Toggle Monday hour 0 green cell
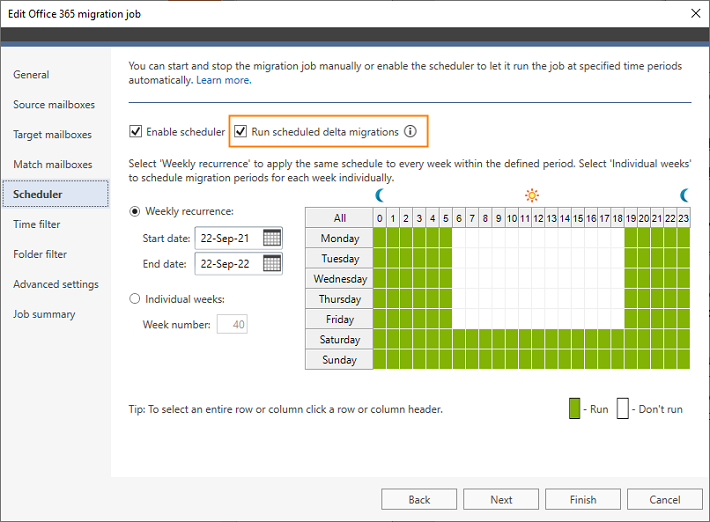Image resolution: width=710 pixels, height=522 pixels. [380, 238]
